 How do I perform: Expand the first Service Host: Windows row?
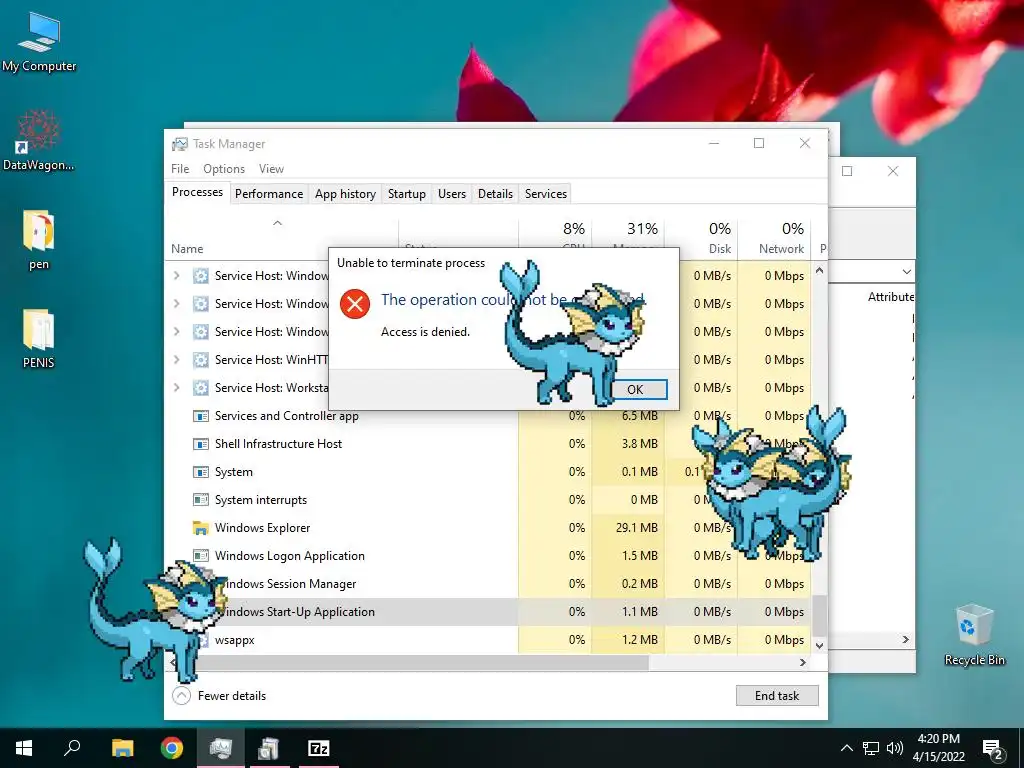176,276
